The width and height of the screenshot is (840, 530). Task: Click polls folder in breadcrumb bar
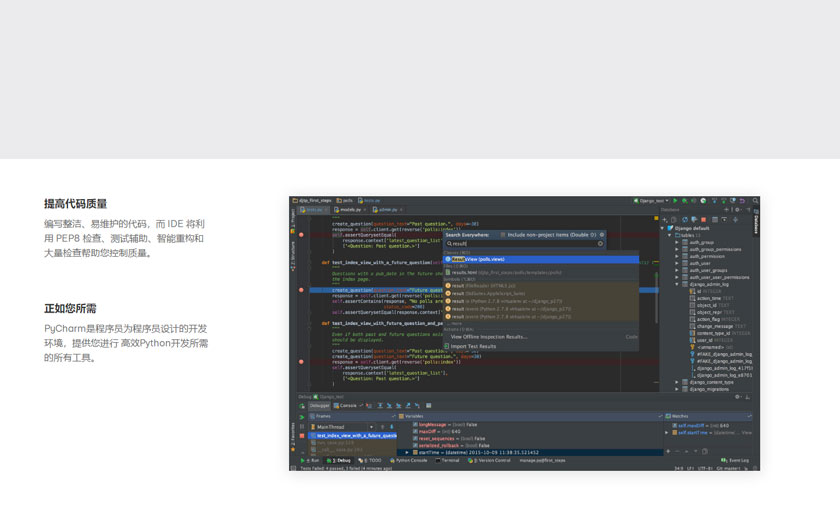[x=344, y=200]
